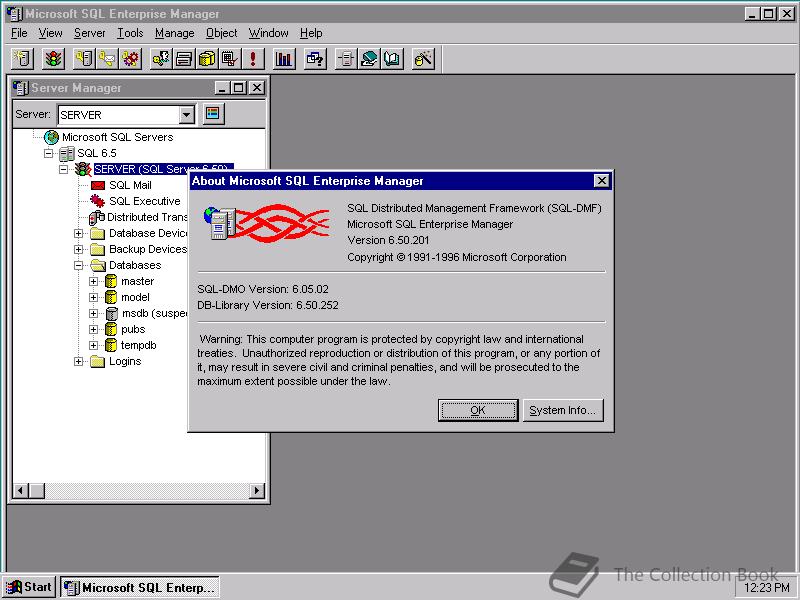The height and width of the screenshot is (600, 800).
Task: Click the SQL Mail configure toolbar icon
Action: coord(107,59)
